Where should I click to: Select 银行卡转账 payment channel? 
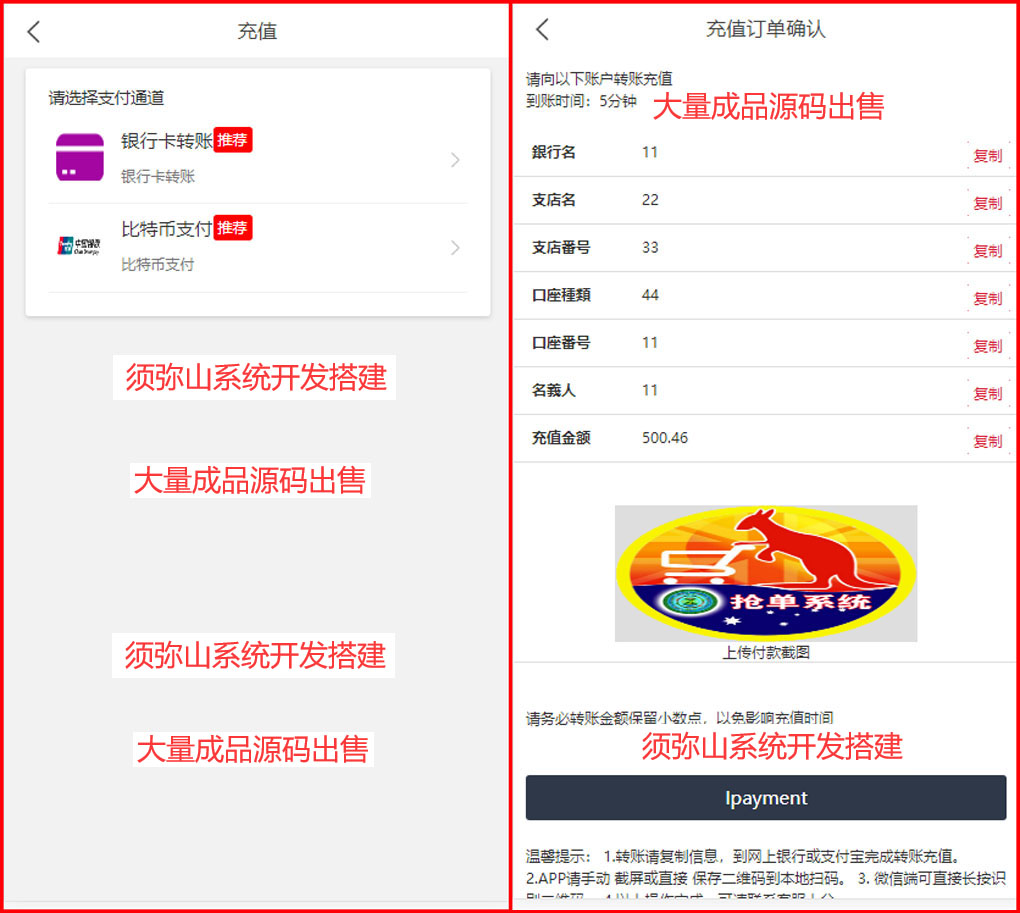pos(167,142)
